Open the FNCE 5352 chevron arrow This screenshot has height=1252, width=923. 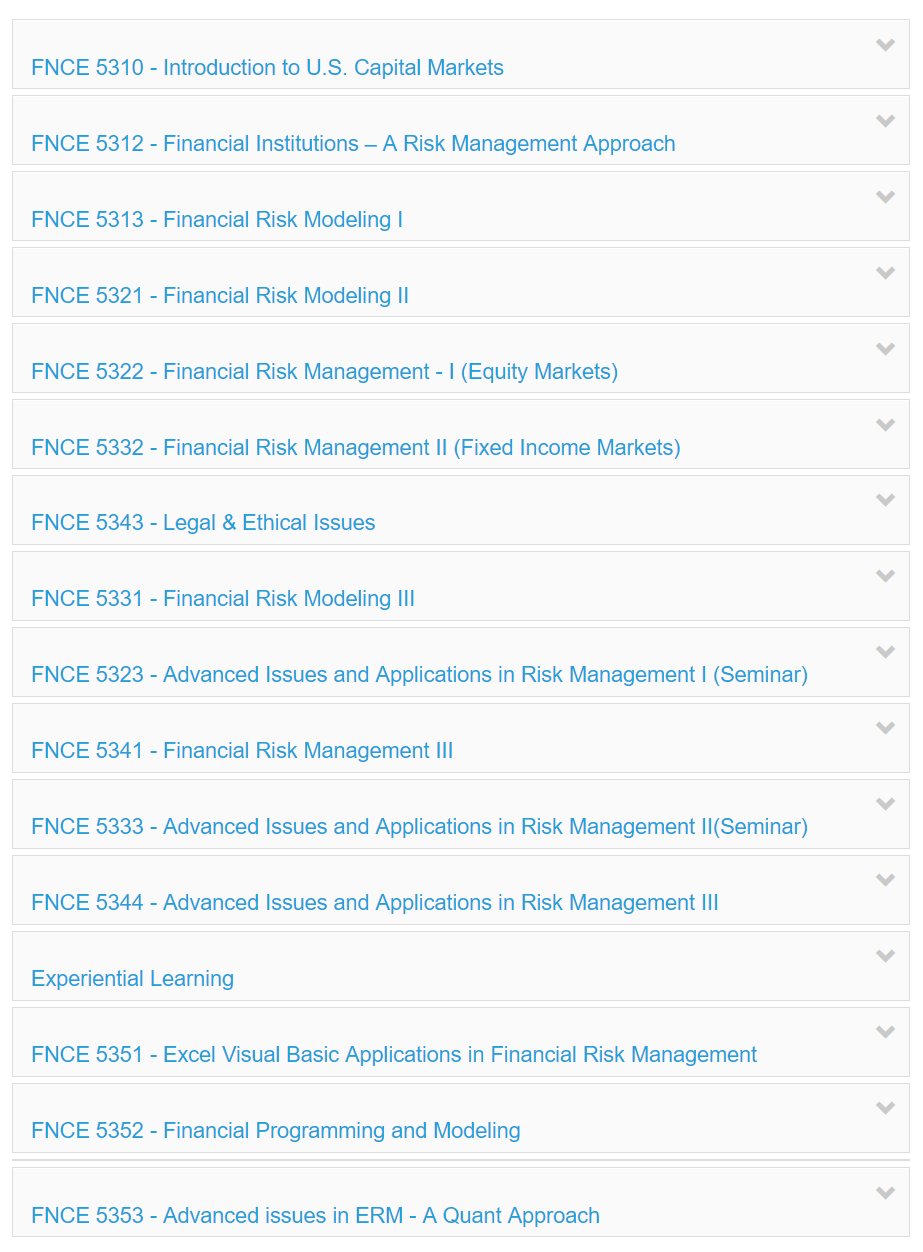point(885,1108)
